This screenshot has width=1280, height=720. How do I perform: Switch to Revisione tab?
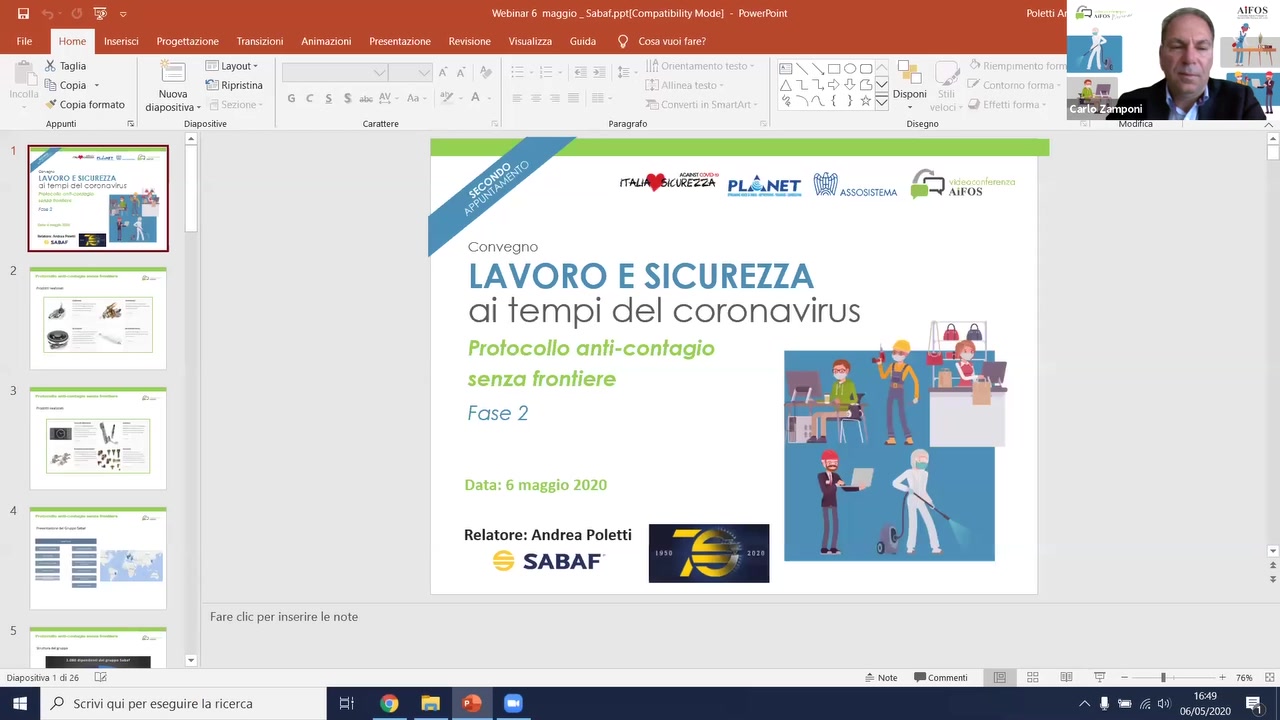469,41
